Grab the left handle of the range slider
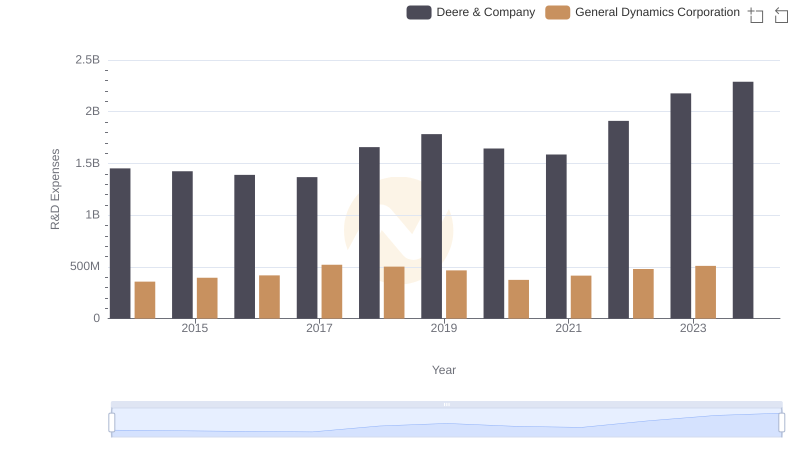 [x=112, y=423]
